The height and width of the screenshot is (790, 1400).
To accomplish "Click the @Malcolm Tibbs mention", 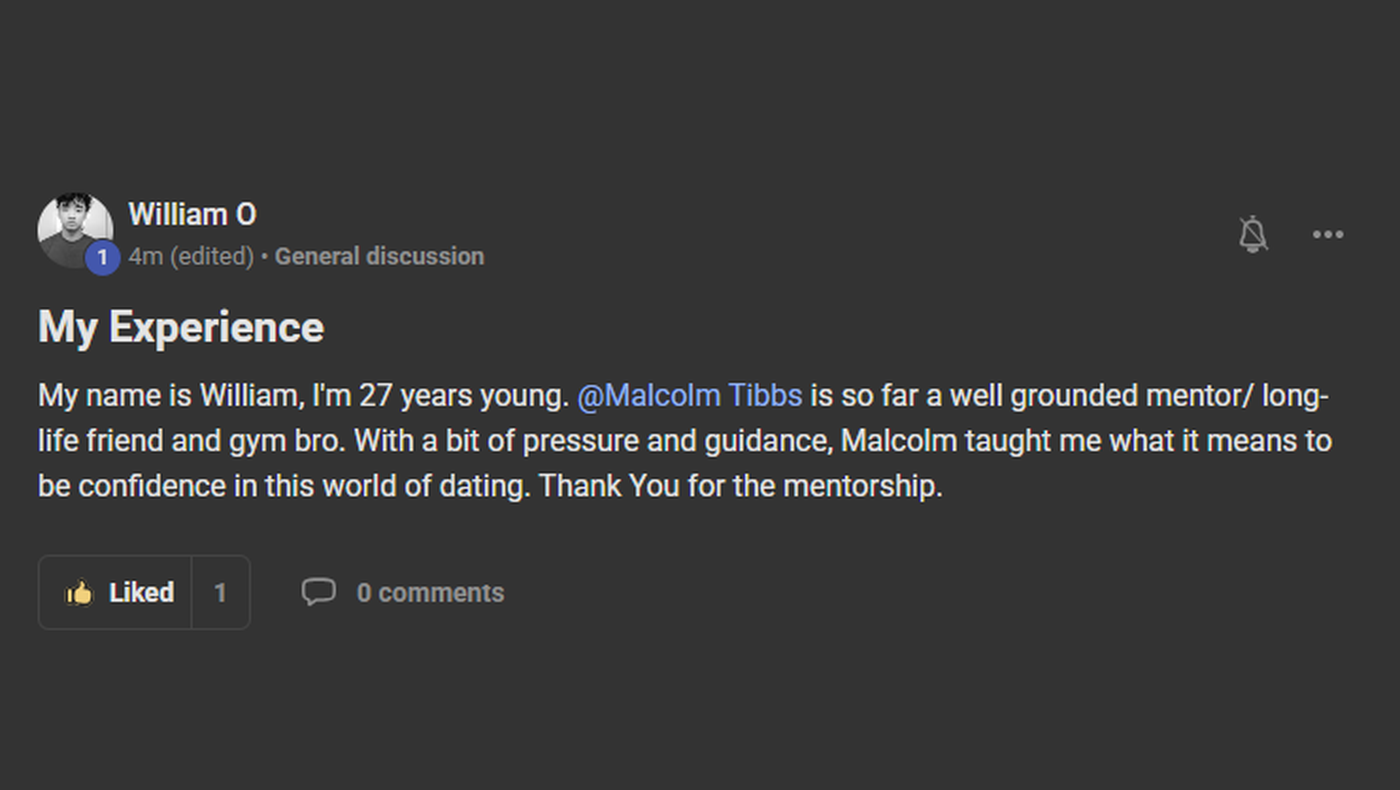I will click(690, 396).
